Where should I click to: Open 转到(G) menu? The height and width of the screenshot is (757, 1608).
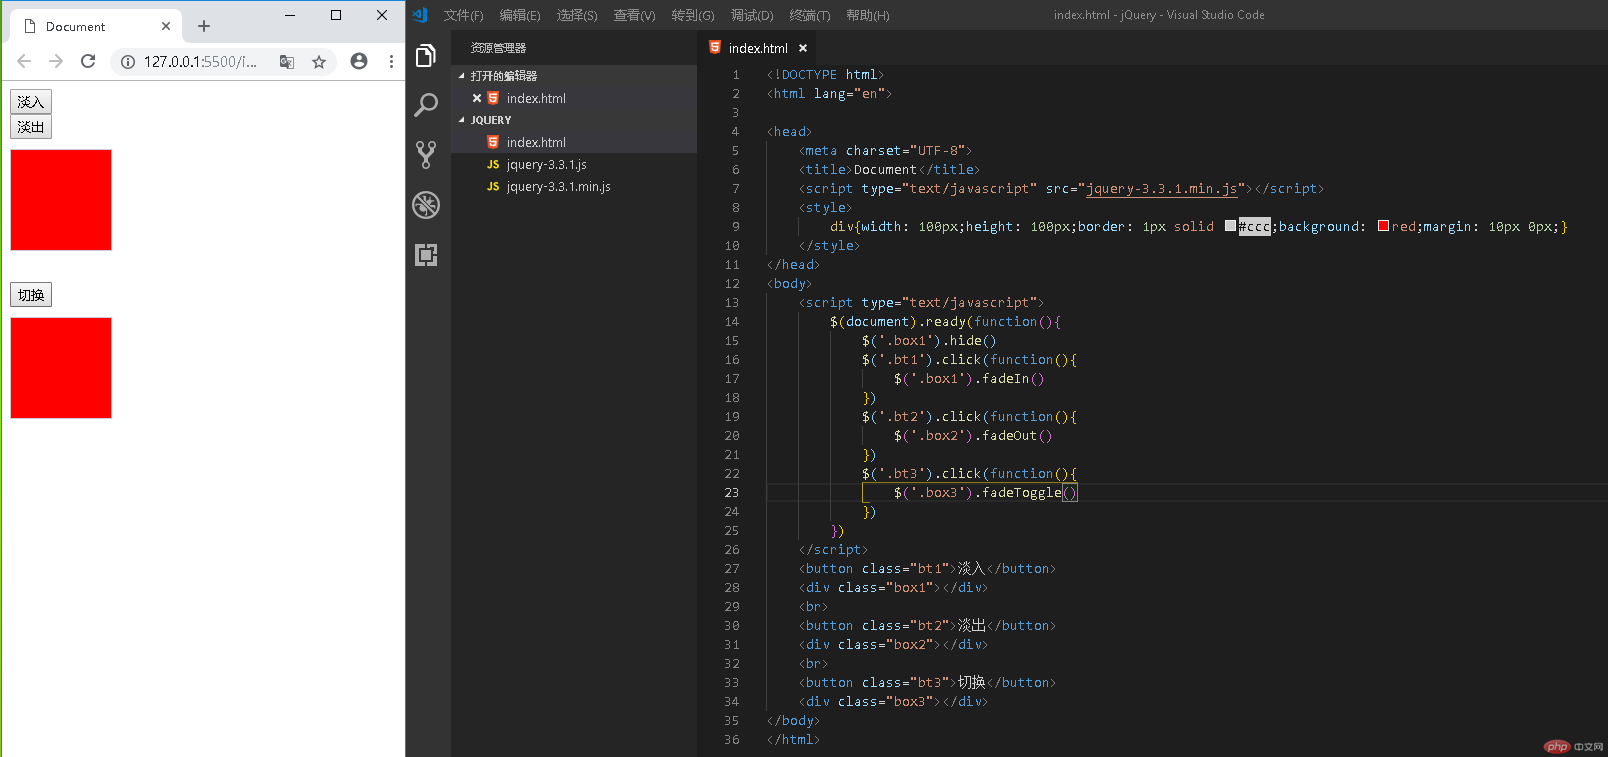pos(693,15)
